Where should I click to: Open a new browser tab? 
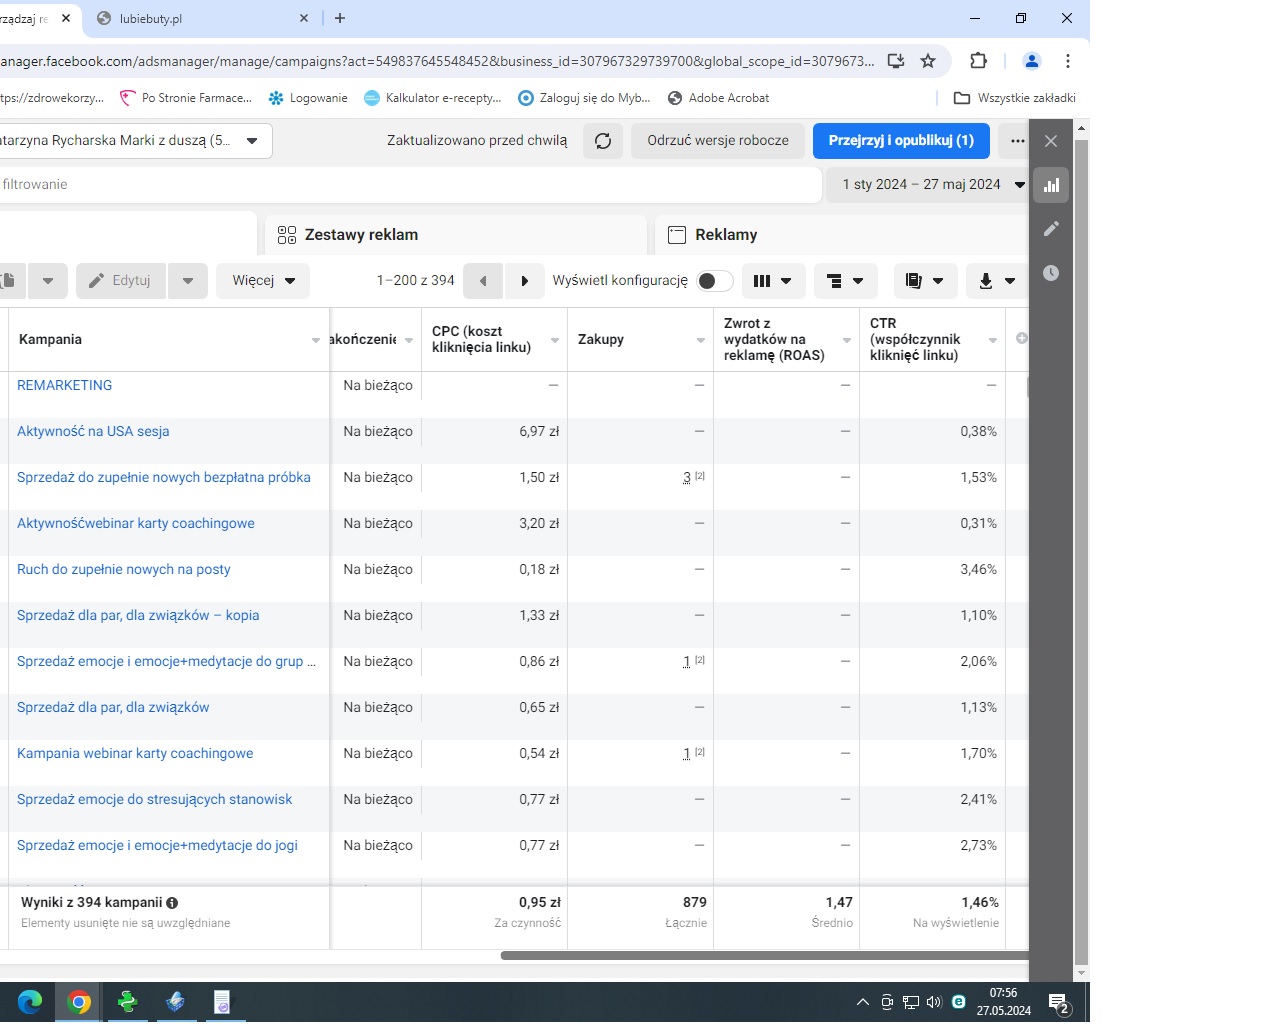tap(340, 18)
